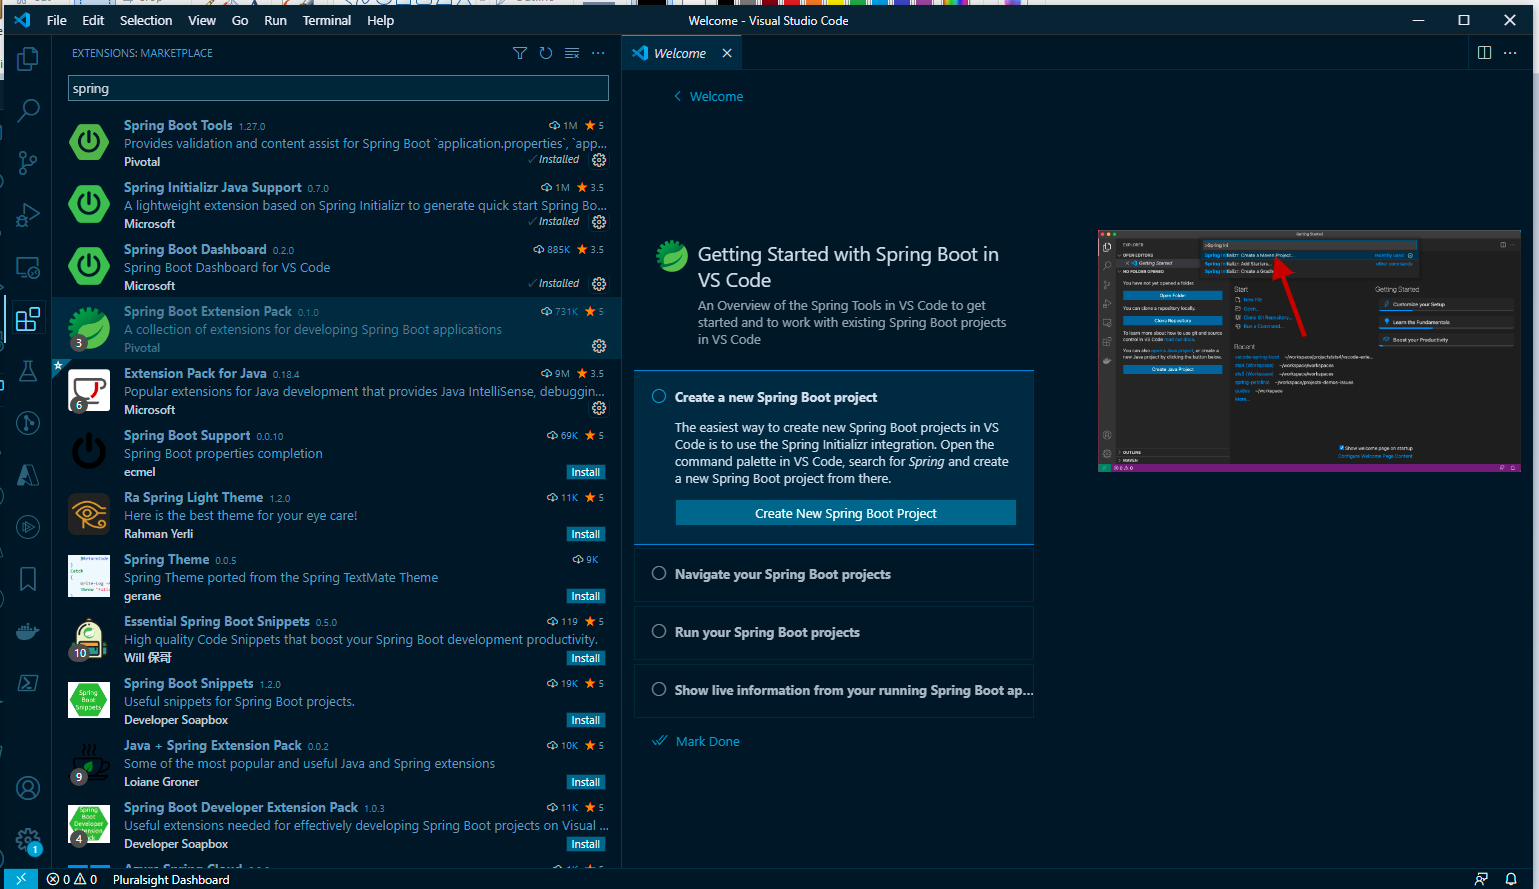Open the Testing view (beaker icon)

27,371
